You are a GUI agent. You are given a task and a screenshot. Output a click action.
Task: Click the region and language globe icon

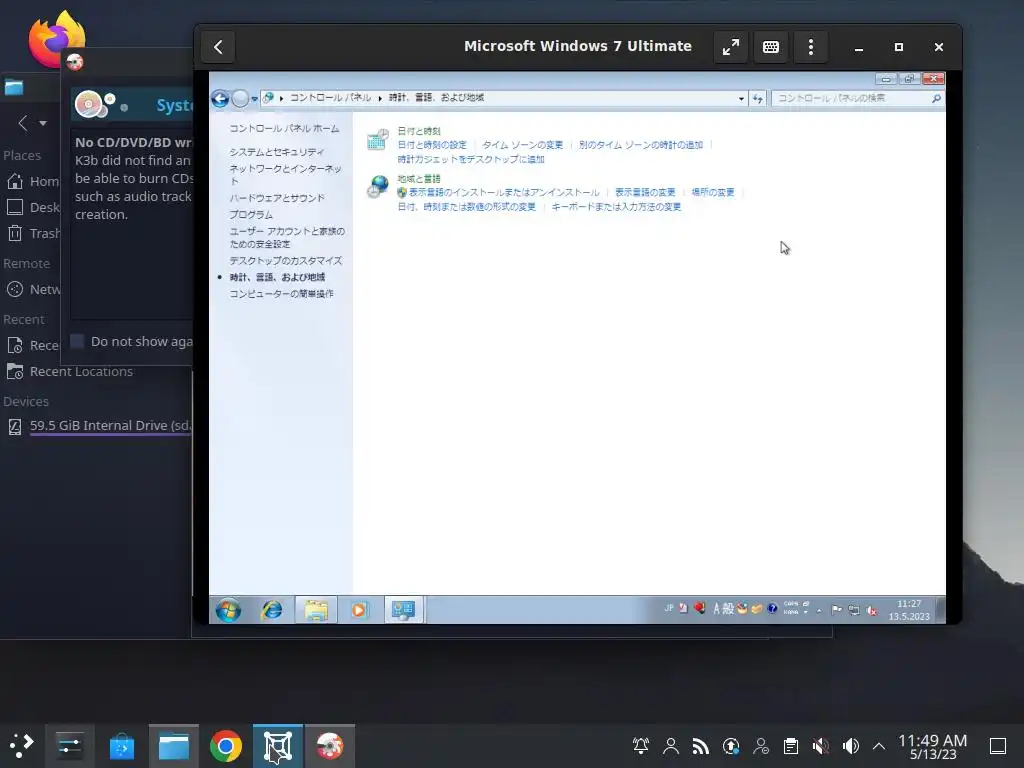(377, 186)
